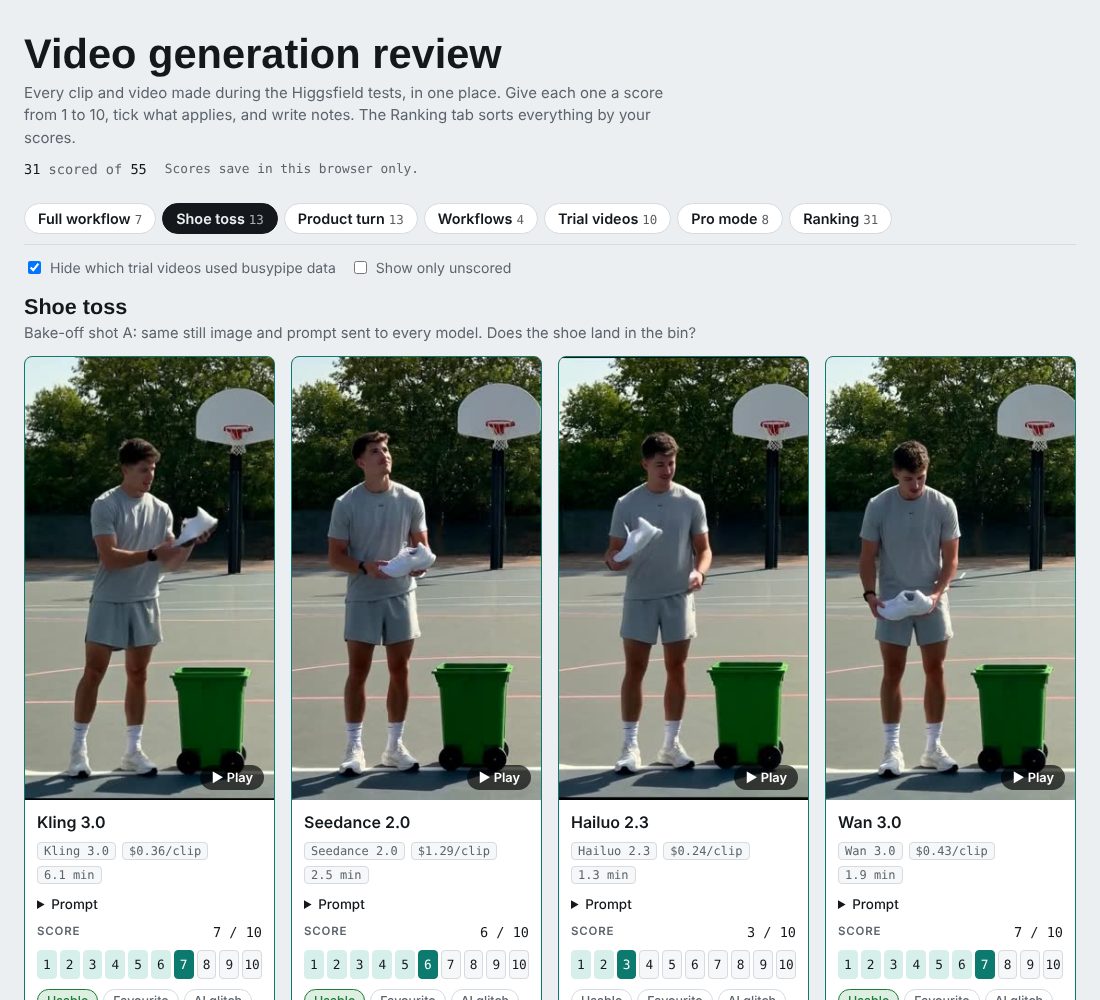Rate Wan 3.0 a 3
Viewport: 1100px width, 1000px height.
(x=893, y=964)
